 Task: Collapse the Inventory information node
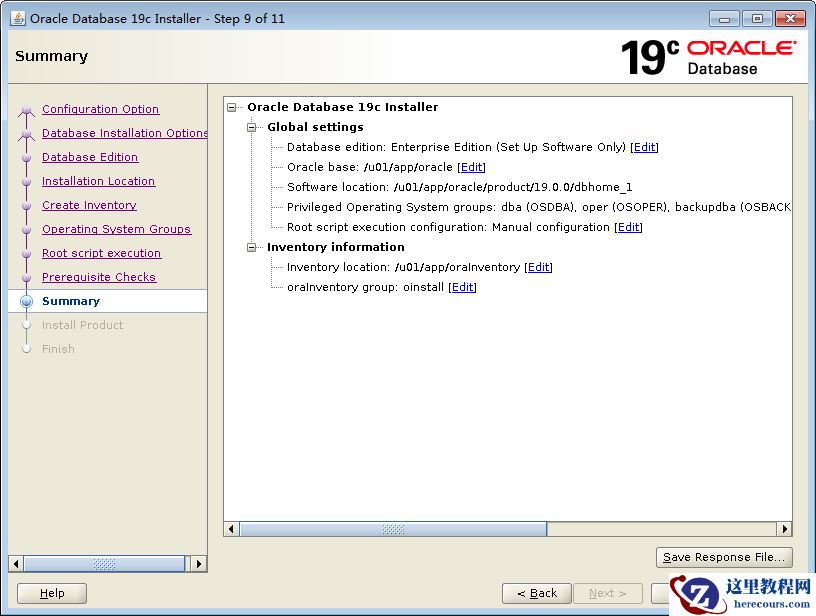(x=252, y=247)
